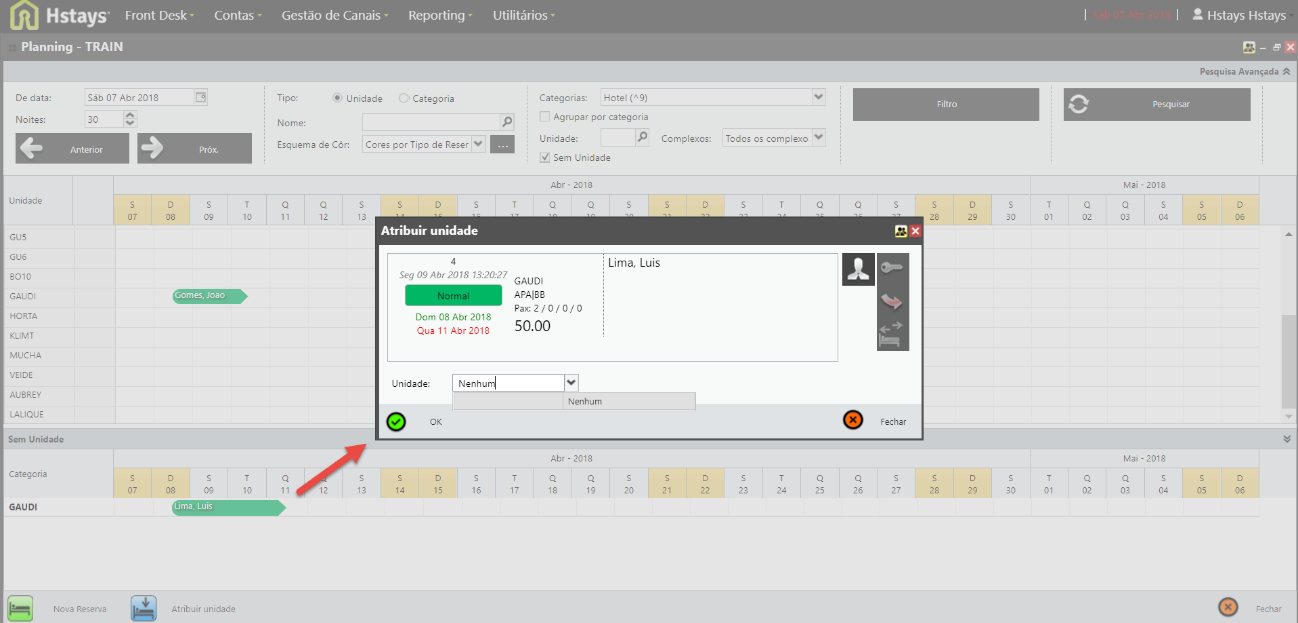Click the guest profile icon in dialog
The image size is (1298, 623).
[858, 269]
